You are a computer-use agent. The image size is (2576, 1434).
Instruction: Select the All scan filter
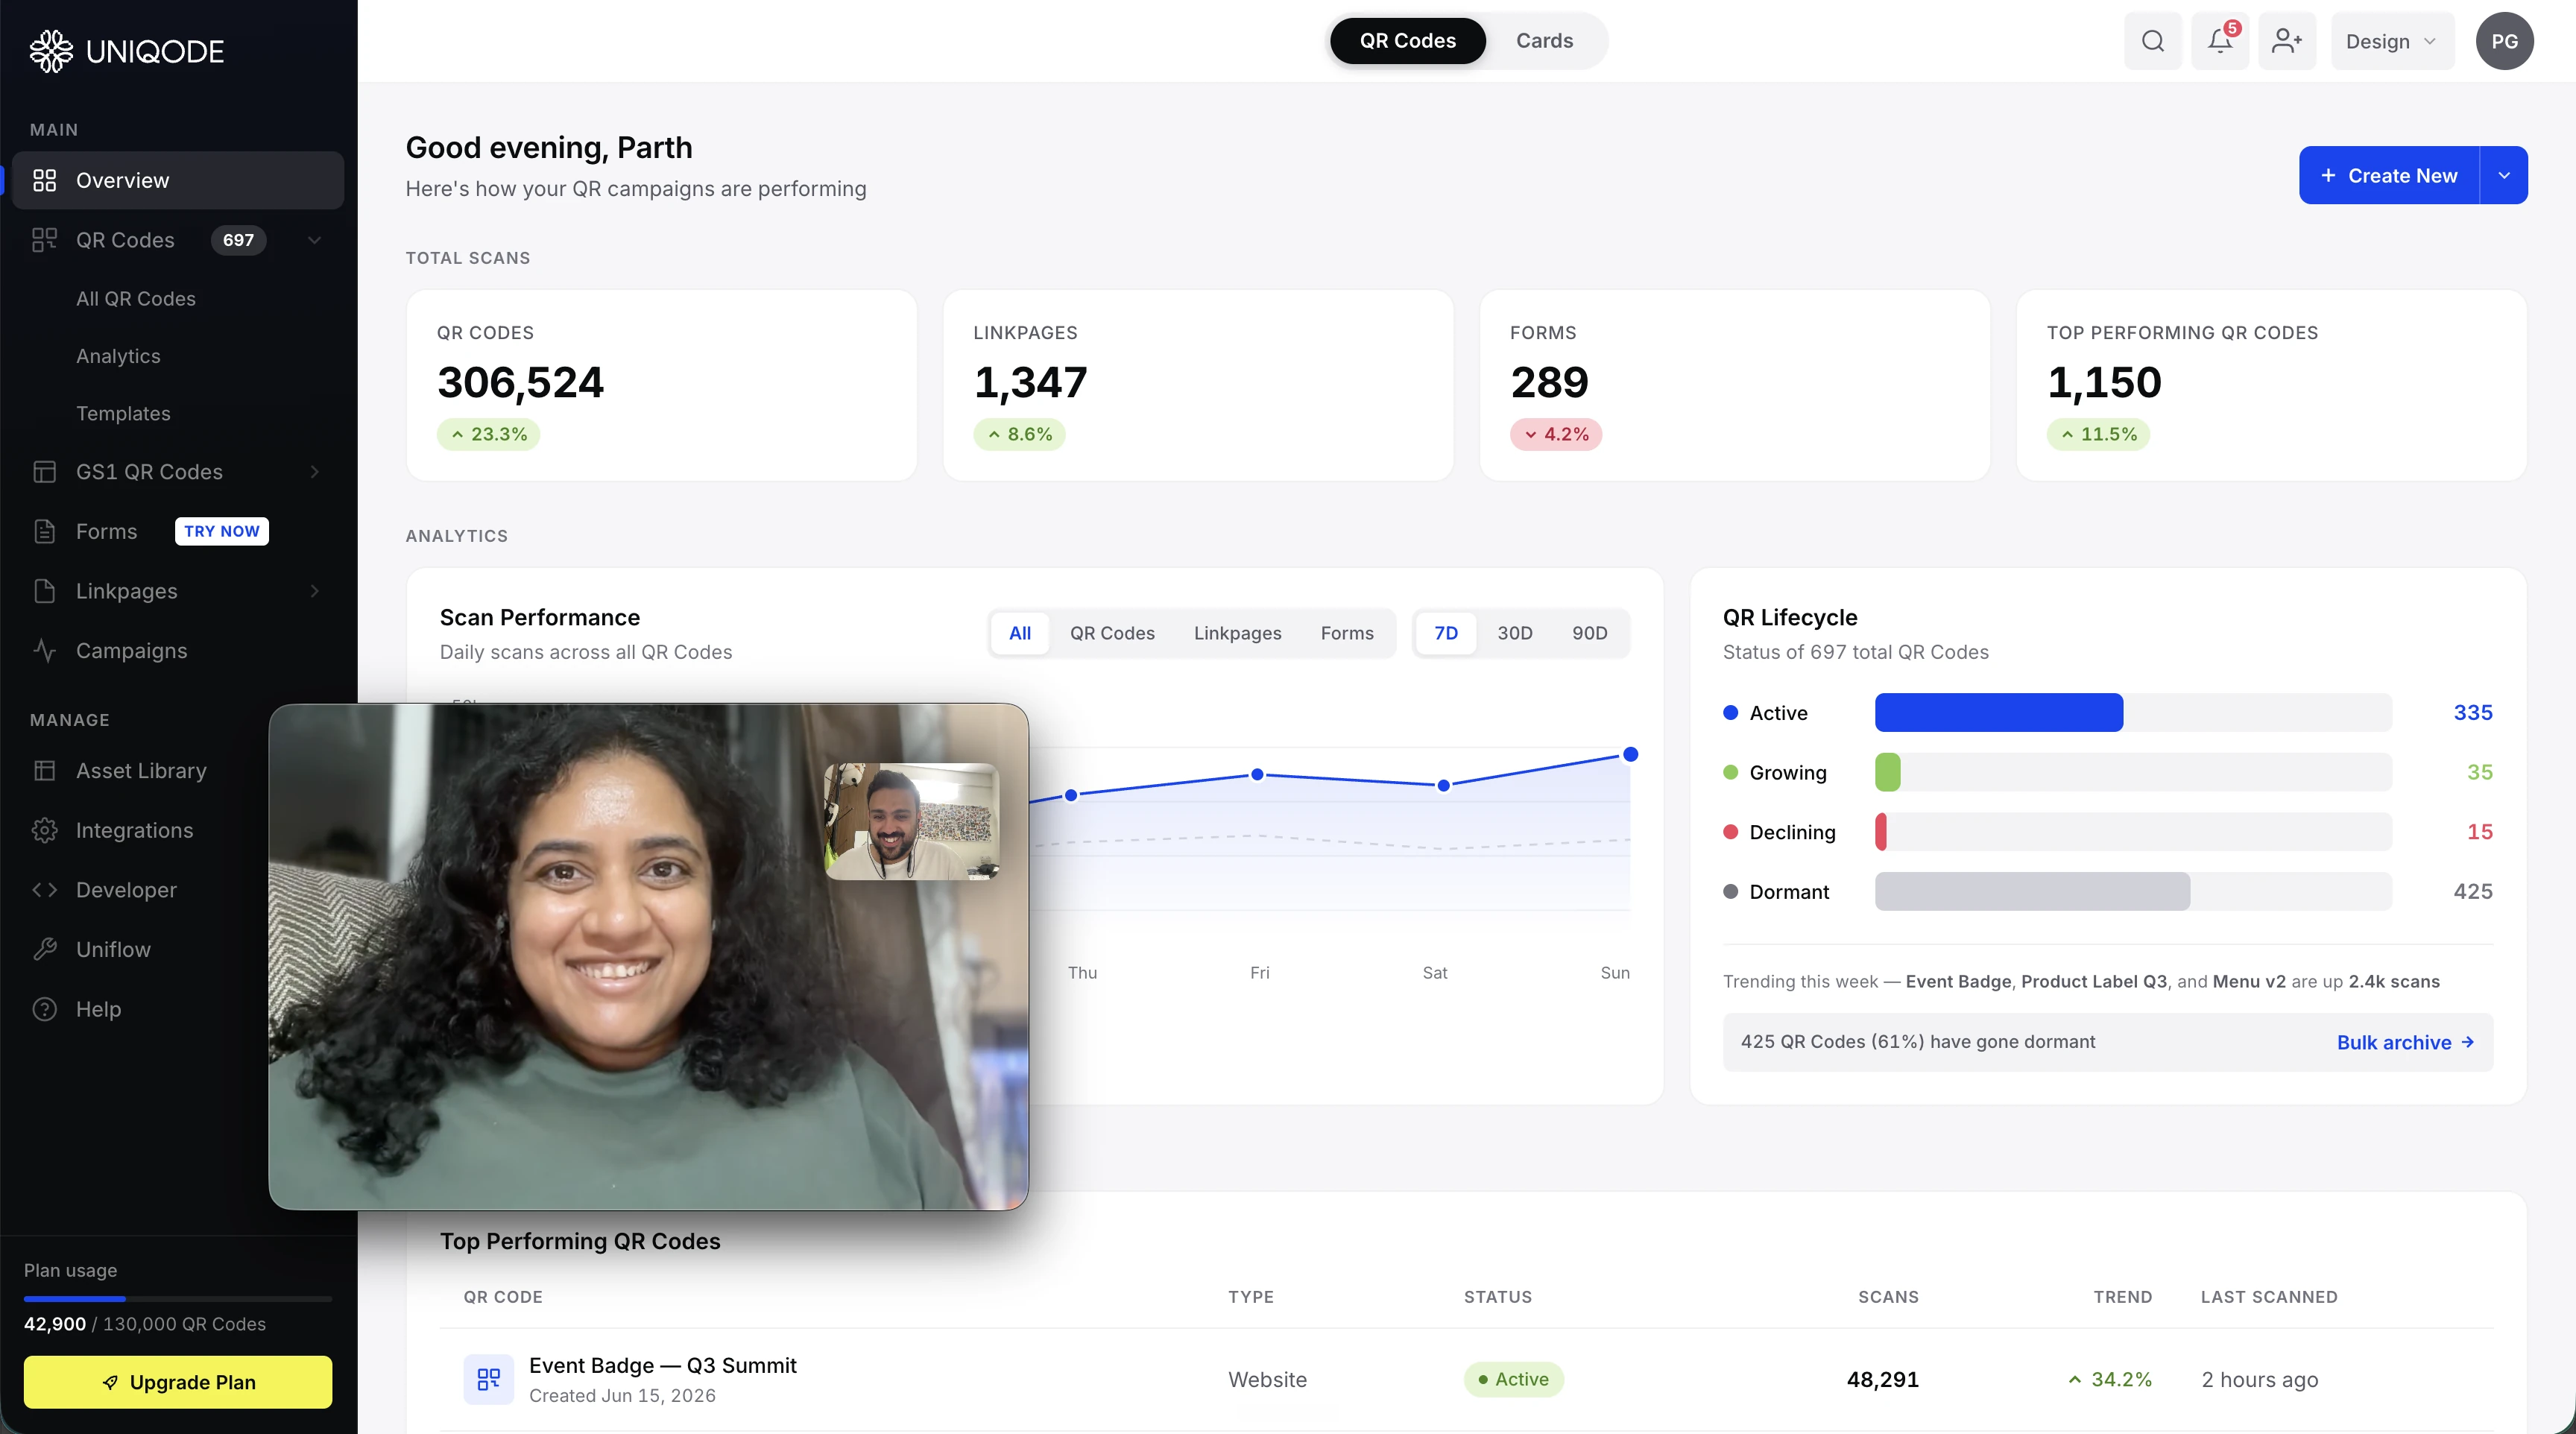1019,633
